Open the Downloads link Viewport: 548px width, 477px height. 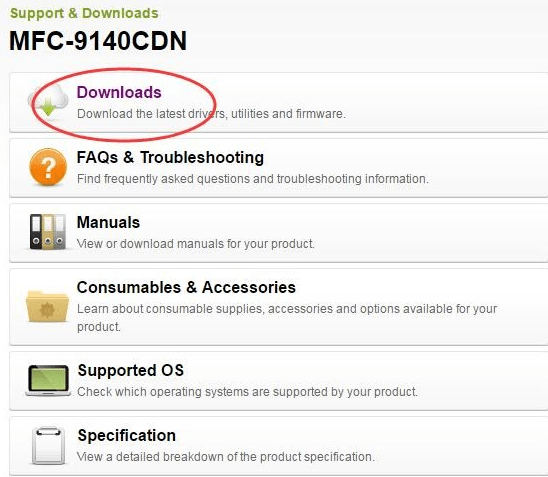pos(119,92)
